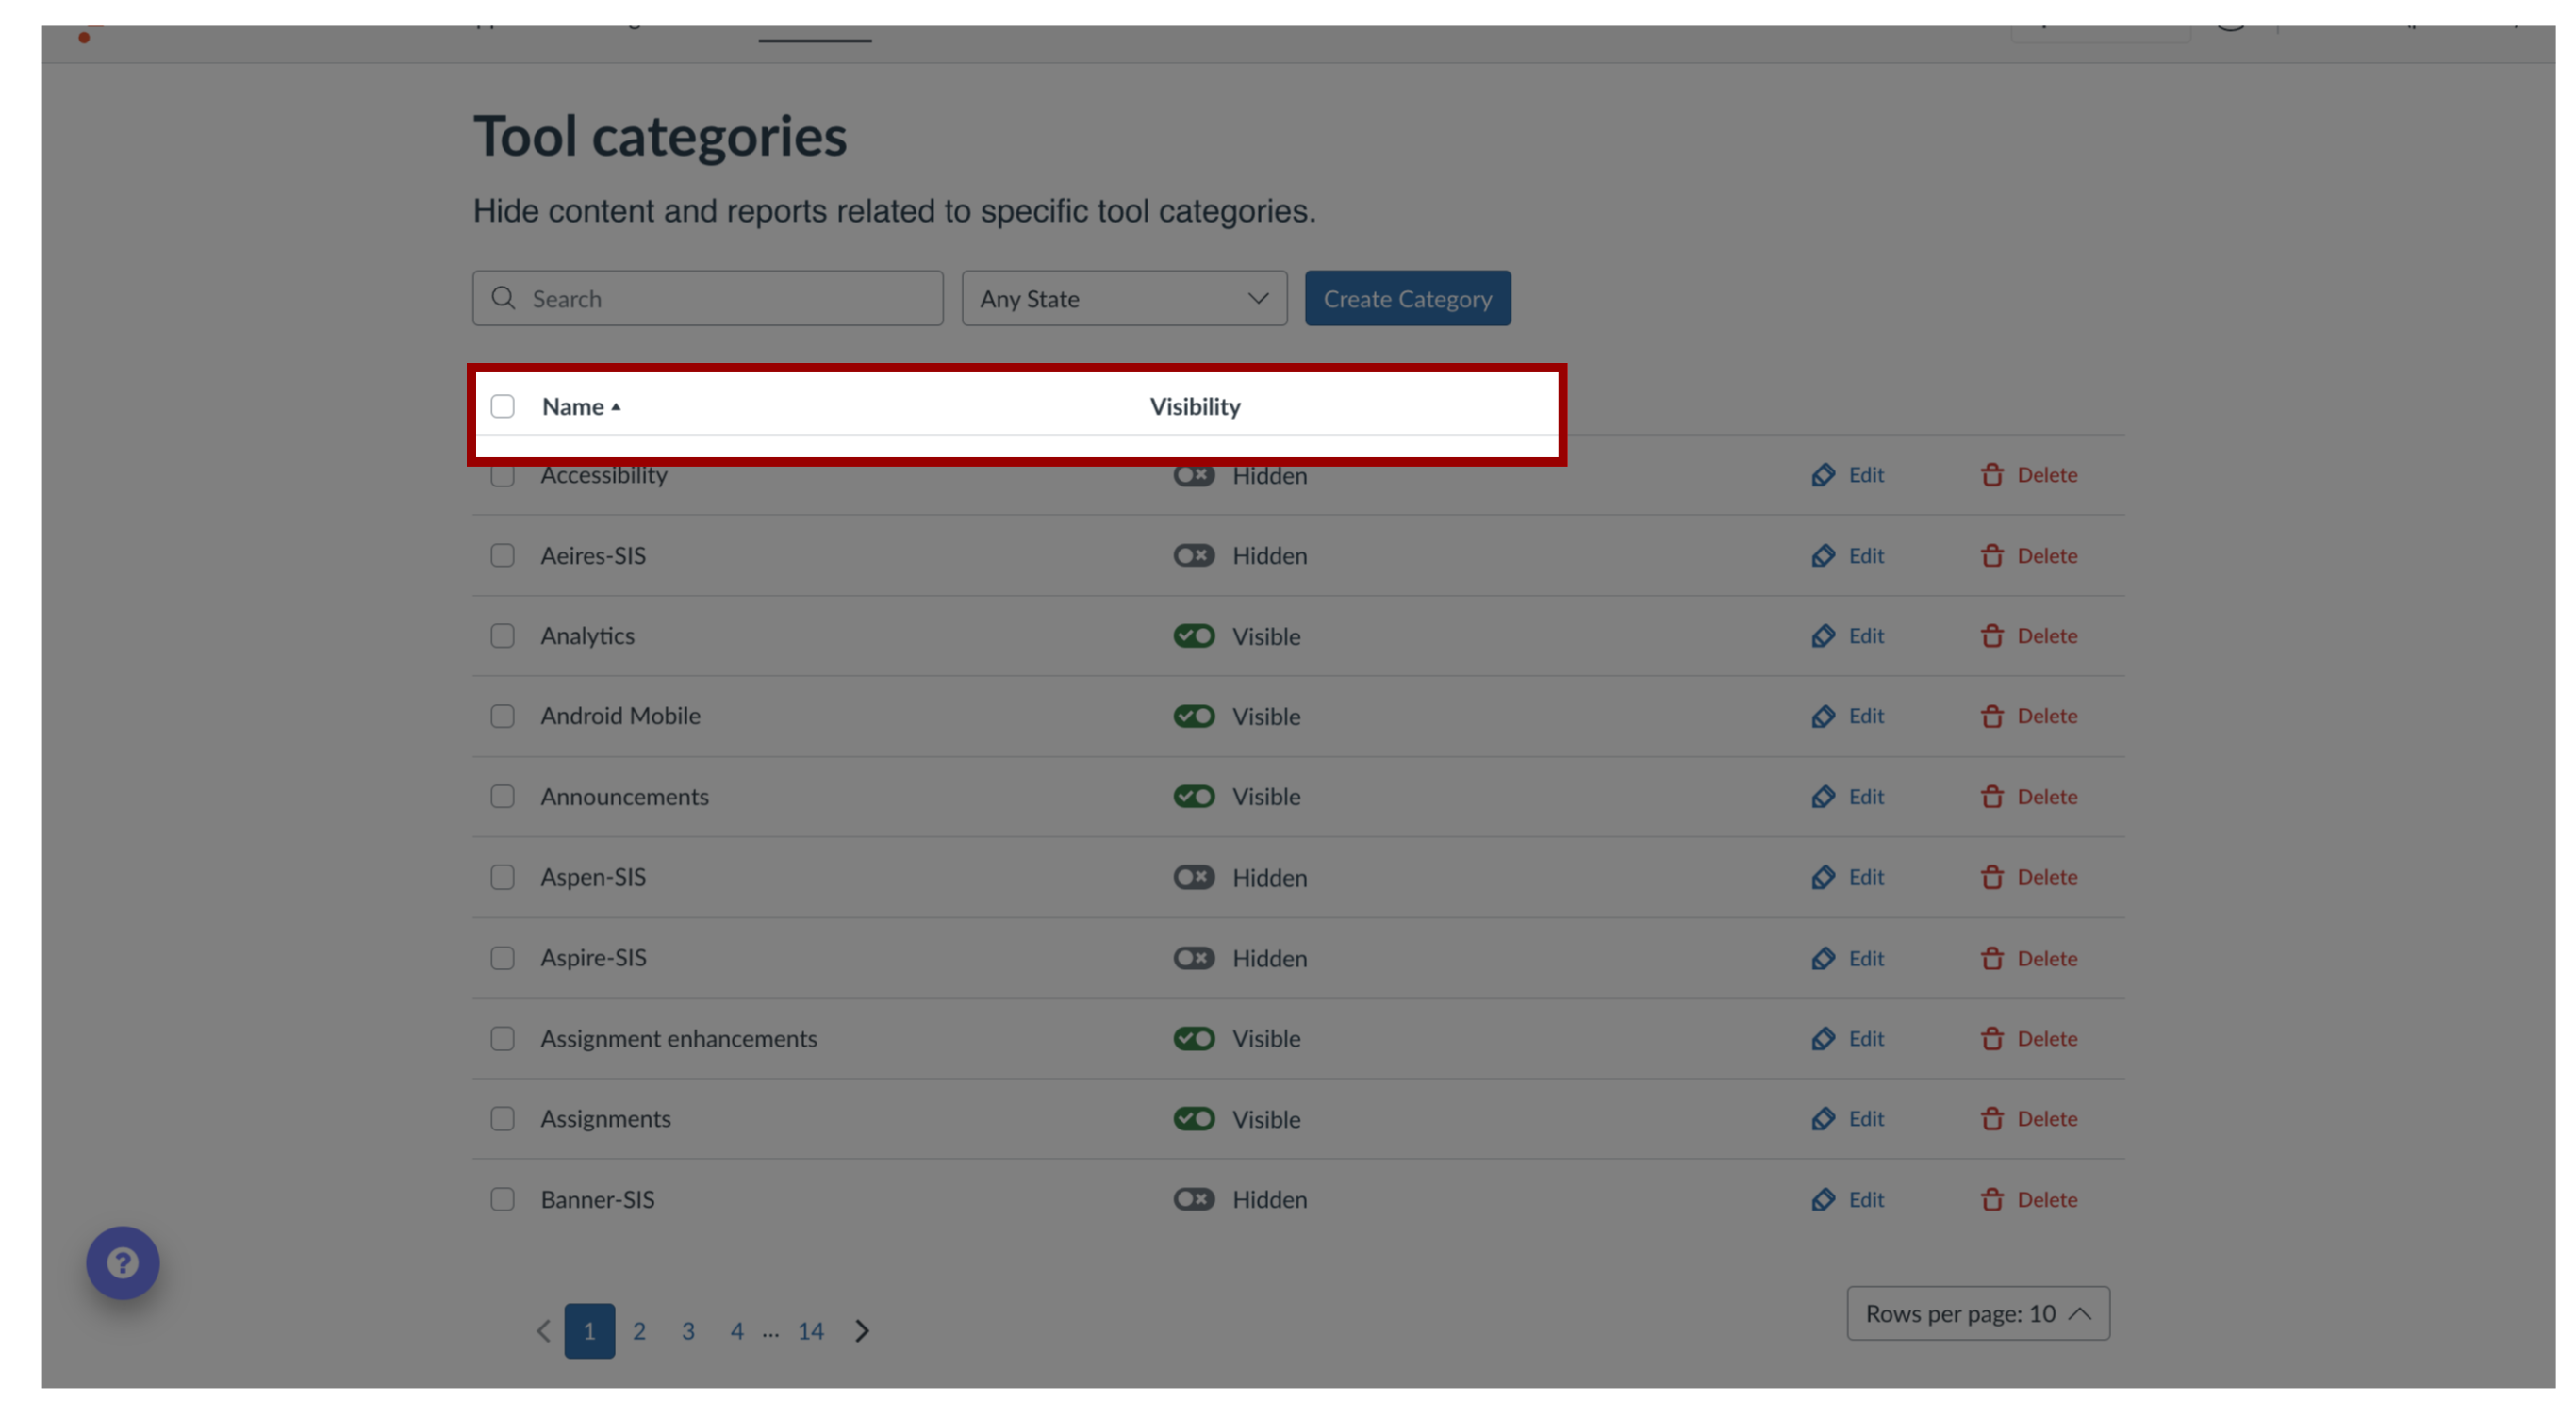Image resolution: width=2576 pixels, height=1401 pixels.
Task: Open the Any State dropdown filter
Action: (1125, 299)
